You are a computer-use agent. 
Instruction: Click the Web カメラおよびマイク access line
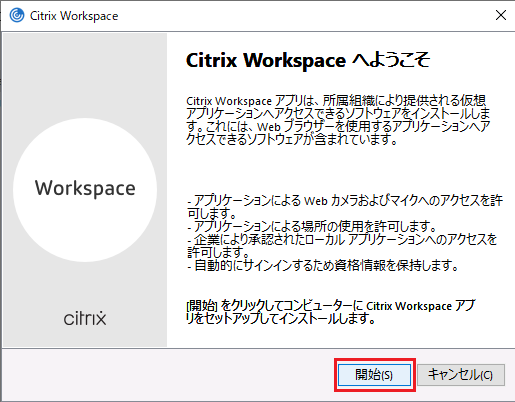click(345, 207)
